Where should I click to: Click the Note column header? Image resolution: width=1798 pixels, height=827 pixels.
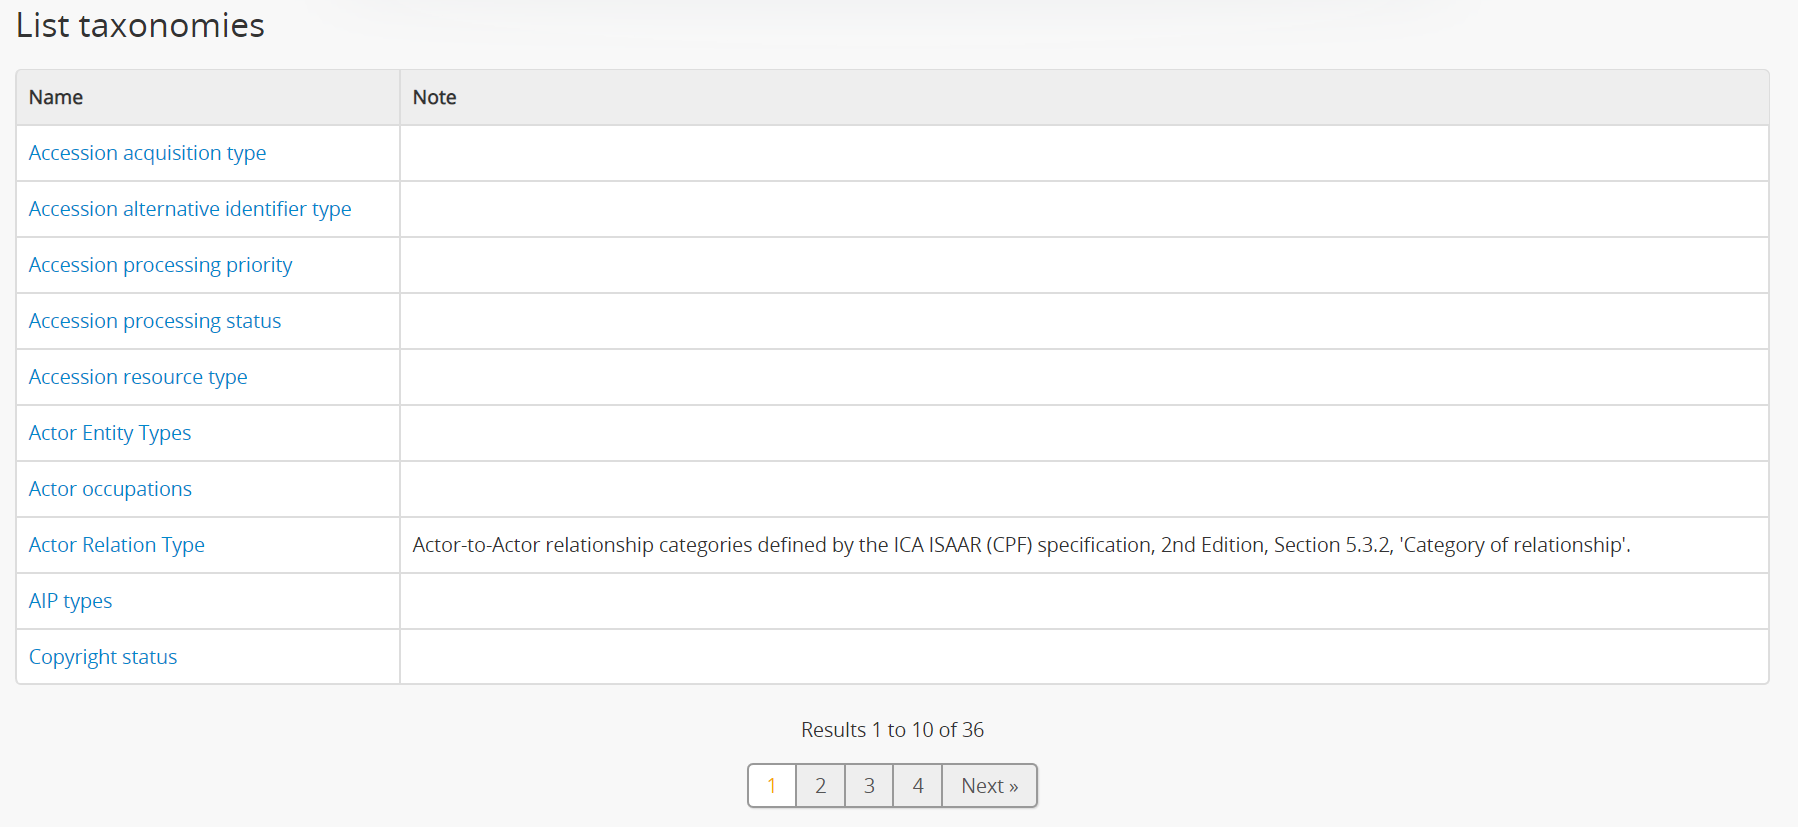(x=434, y=97)
